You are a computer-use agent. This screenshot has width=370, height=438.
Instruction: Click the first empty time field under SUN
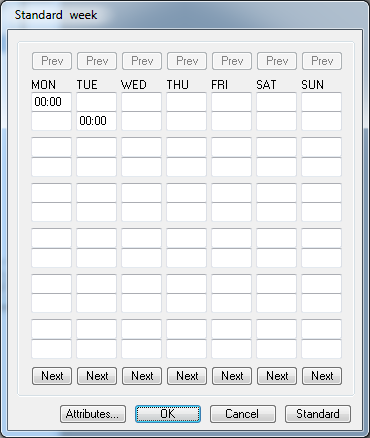[x=321, y=102]
